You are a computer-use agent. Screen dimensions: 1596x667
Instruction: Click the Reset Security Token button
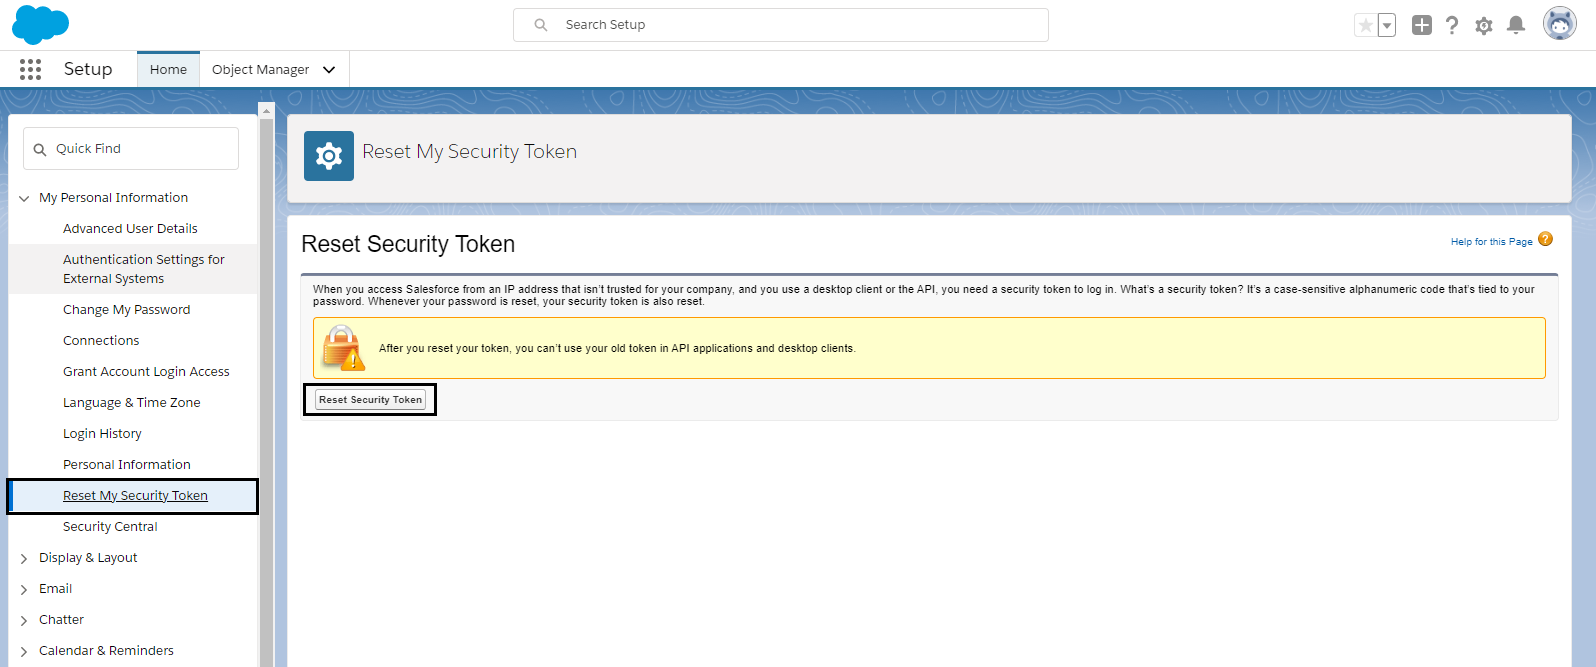370,399
